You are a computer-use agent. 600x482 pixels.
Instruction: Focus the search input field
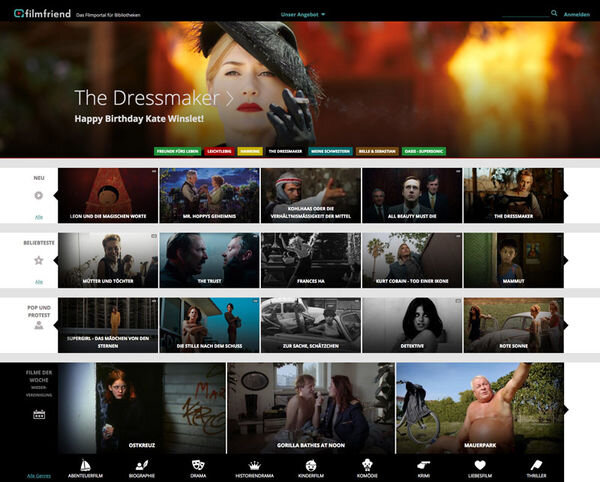point(525,14)
